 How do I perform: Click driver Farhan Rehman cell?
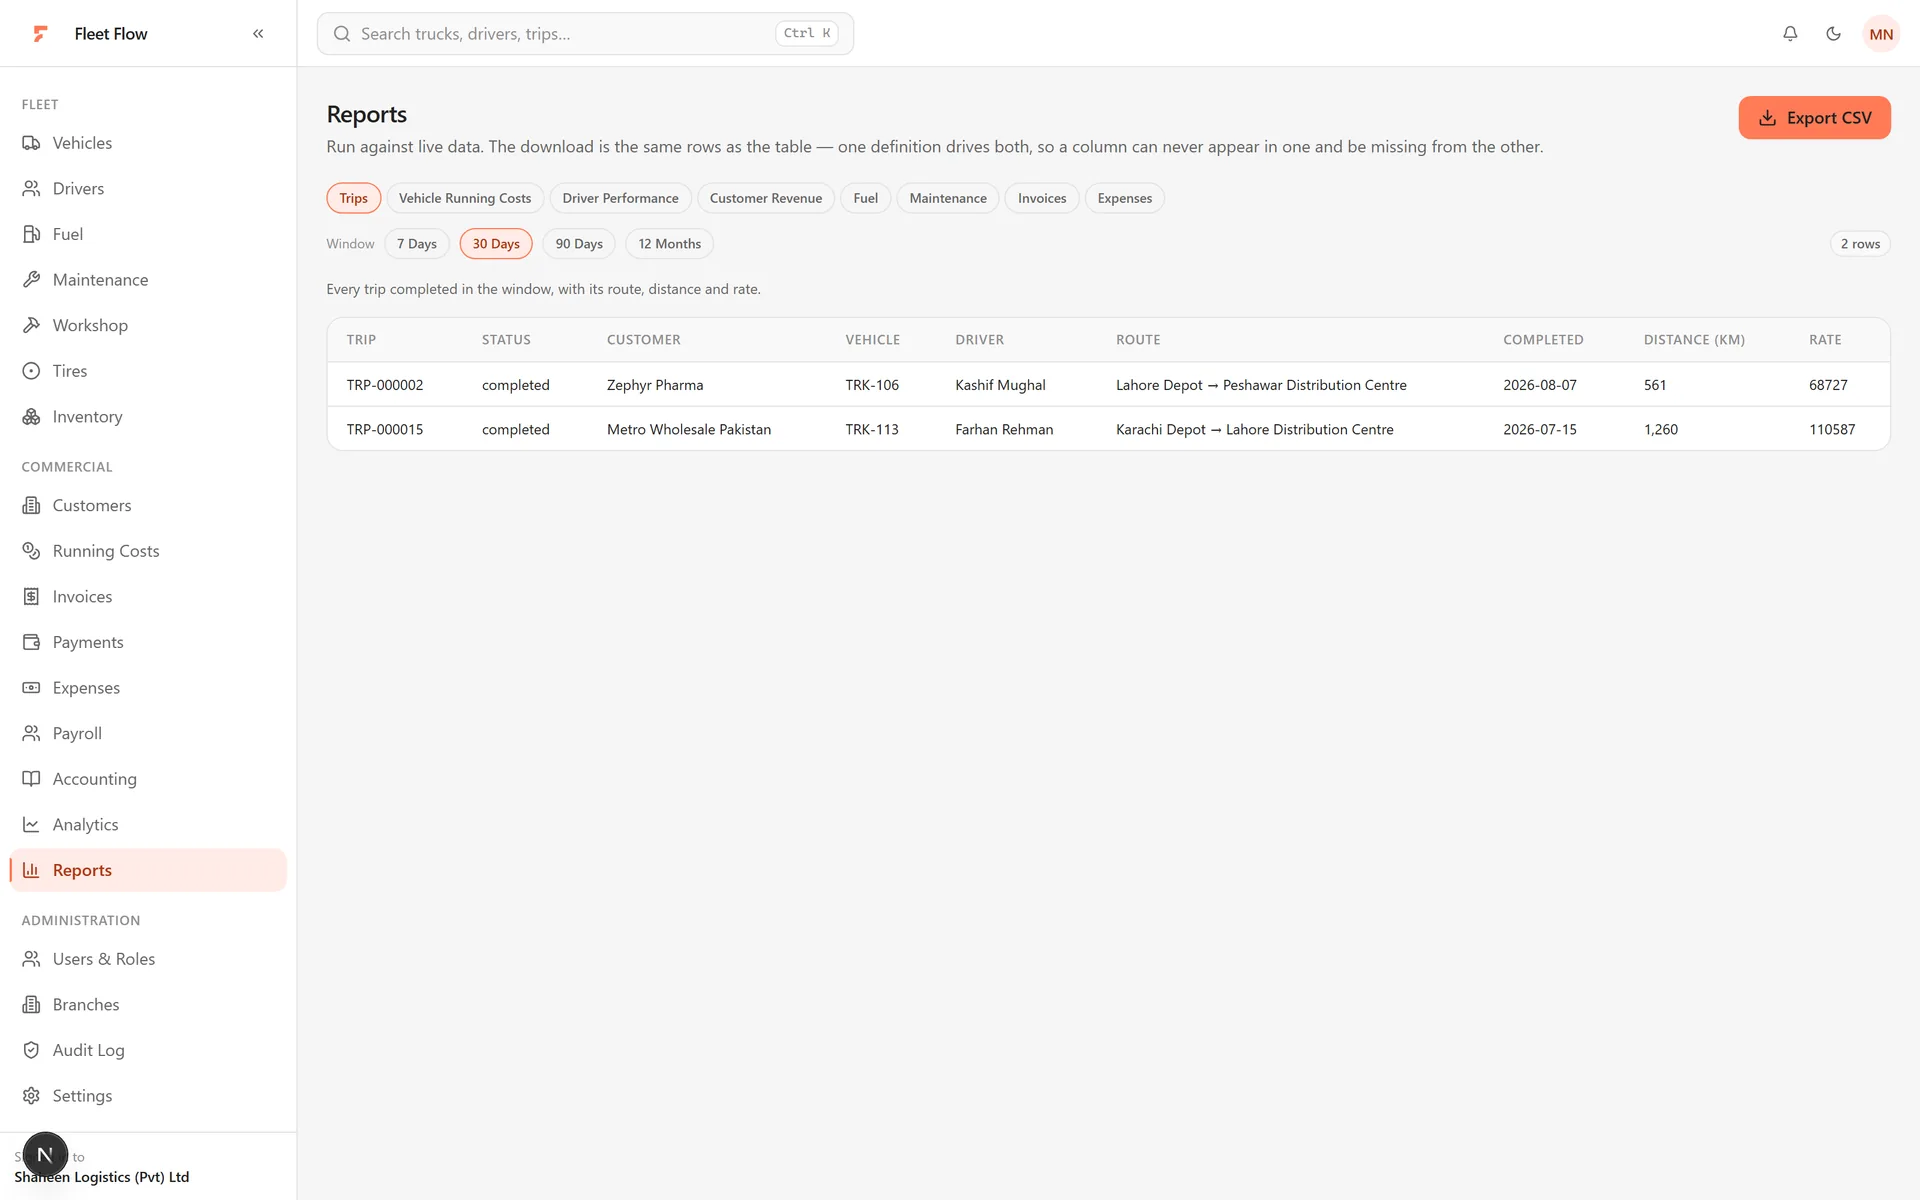[1004, 430]
